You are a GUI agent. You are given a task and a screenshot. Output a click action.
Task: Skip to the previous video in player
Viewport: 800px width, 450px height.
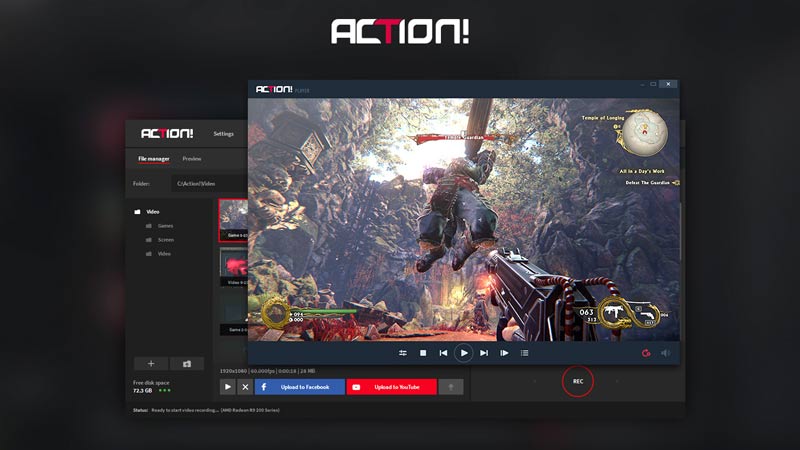[x=443, y=353]
